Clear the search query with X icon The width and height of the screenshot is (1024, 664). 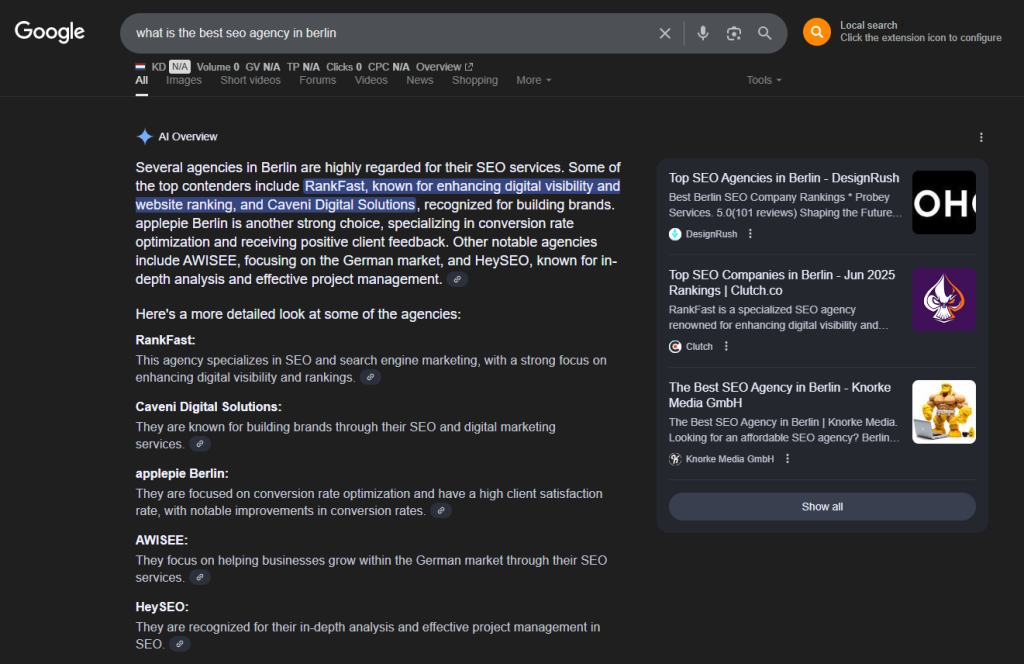pos(665,33)
